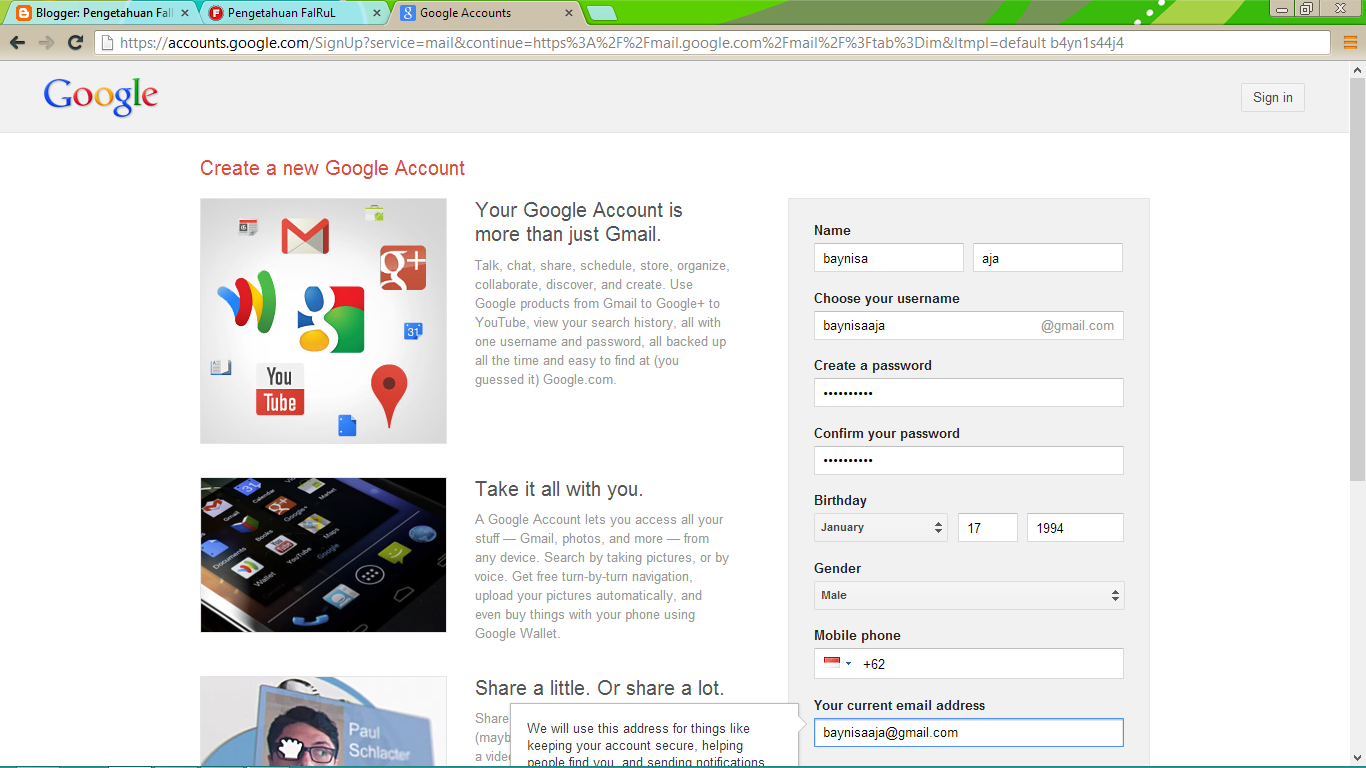The width and height of the screenshot is (1366, 768).
Task: Go back using the browser Back arrow
Action: [17, 43]
